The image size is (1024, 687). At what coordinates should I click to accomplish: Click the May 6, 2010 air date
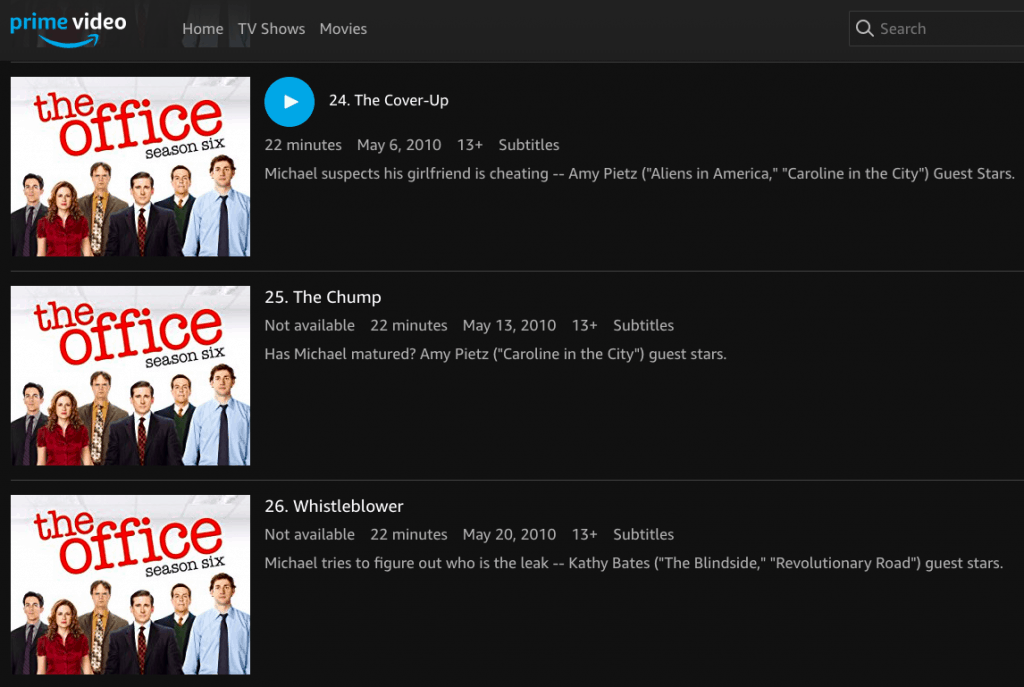[x=399, y=145]
